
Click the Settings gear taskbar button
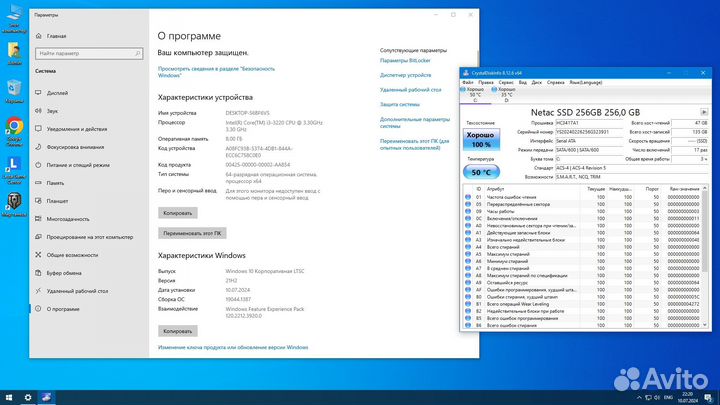click(x=28, y=398)
